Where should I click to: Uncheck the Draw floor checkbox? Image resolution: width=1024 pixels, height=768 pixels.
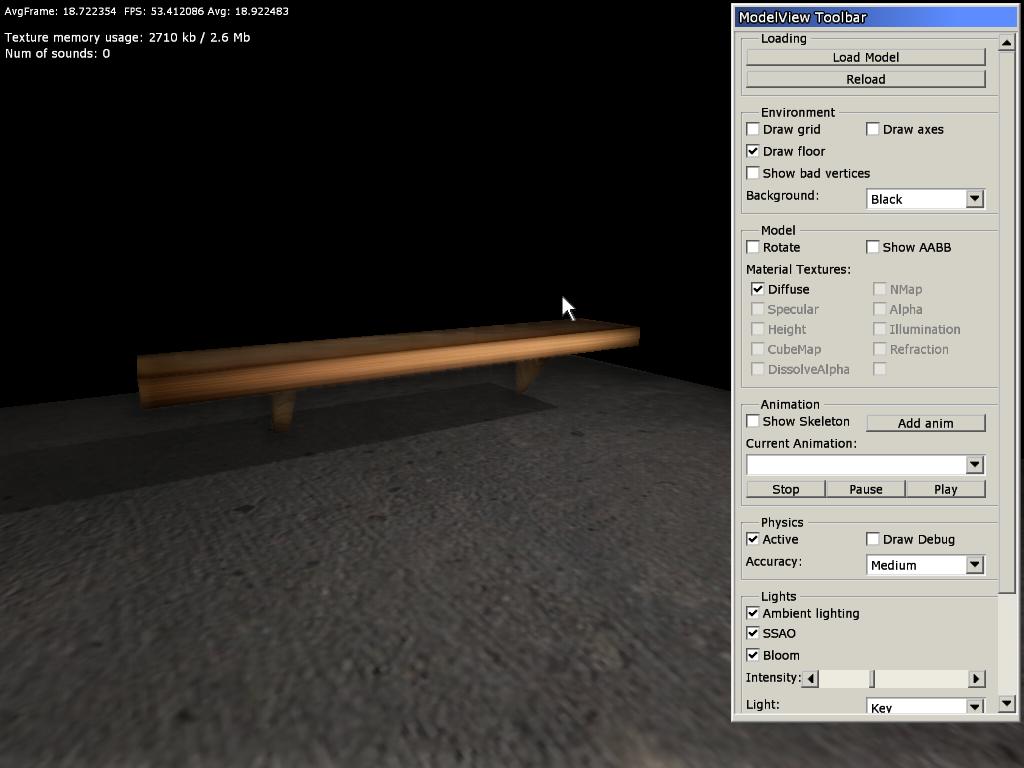(753, 151)
